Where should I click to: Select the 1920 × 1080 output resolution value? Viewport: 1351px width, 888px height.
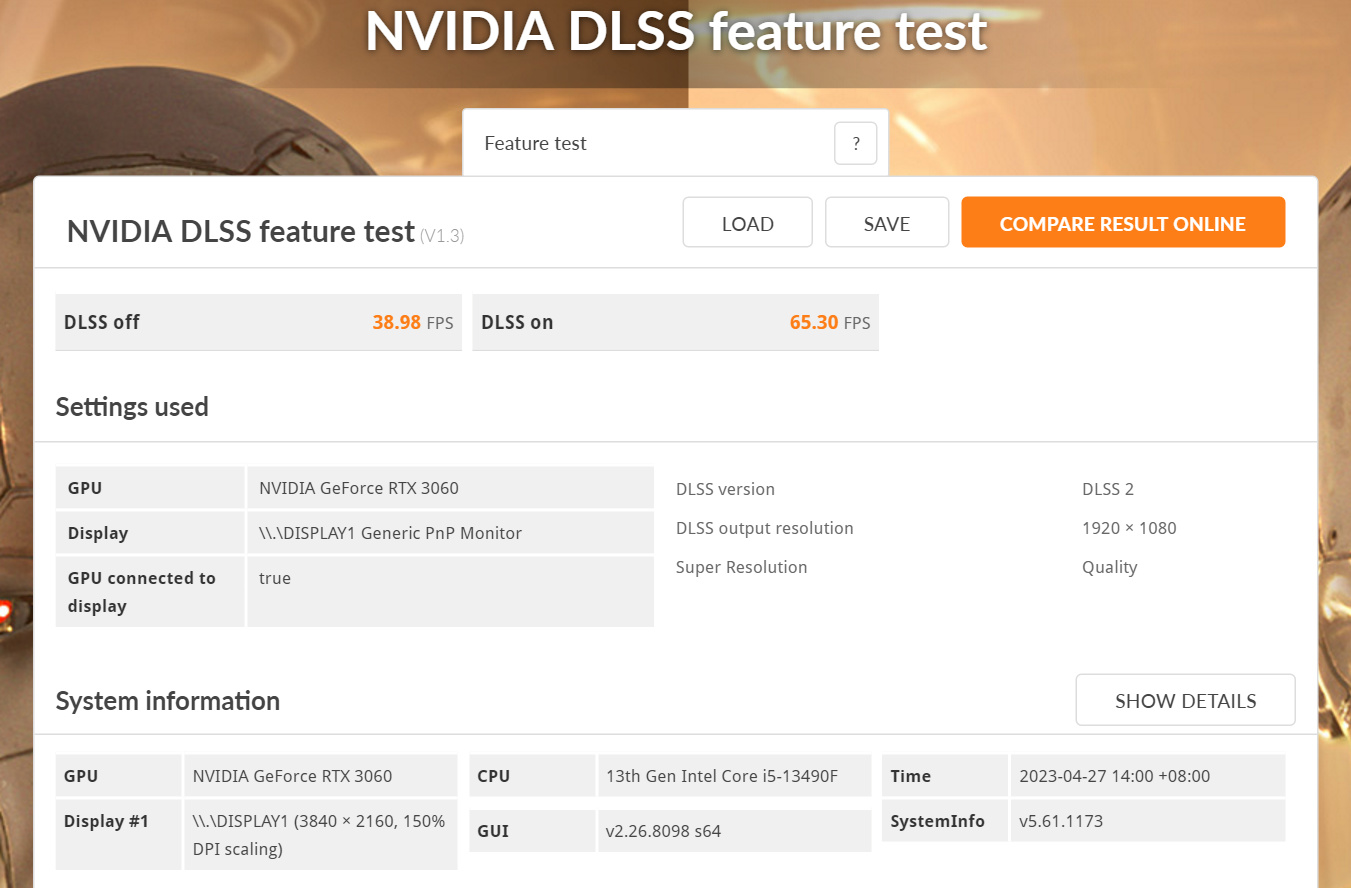click(1129, 528)
